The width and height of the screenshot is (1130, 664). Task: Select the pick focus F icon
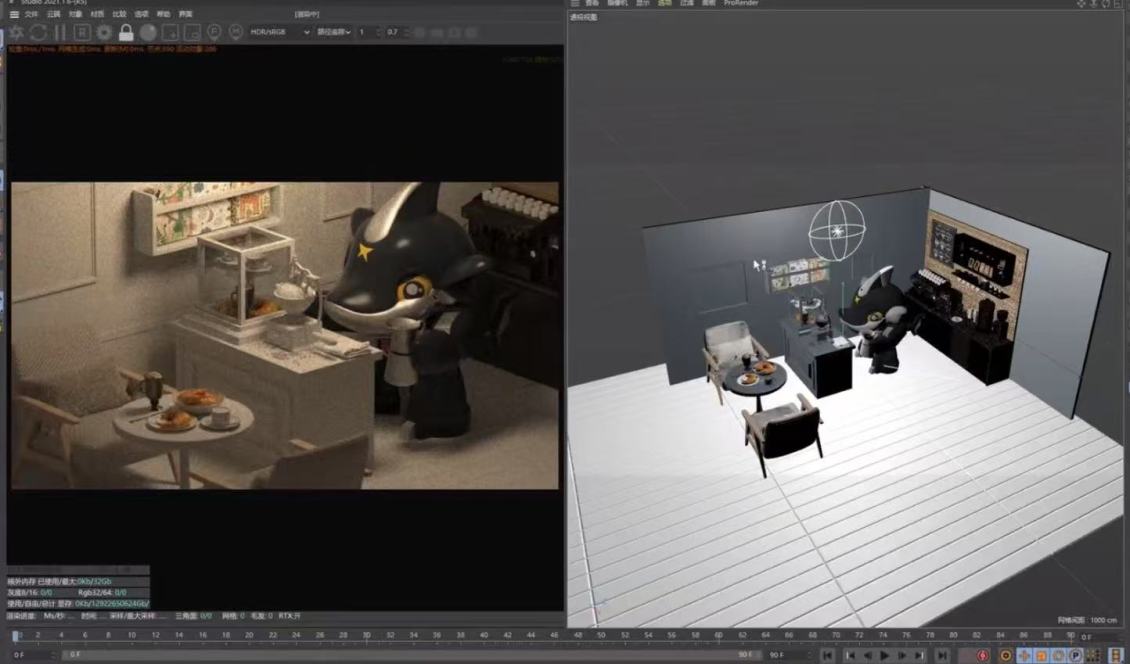pos(214,32)
